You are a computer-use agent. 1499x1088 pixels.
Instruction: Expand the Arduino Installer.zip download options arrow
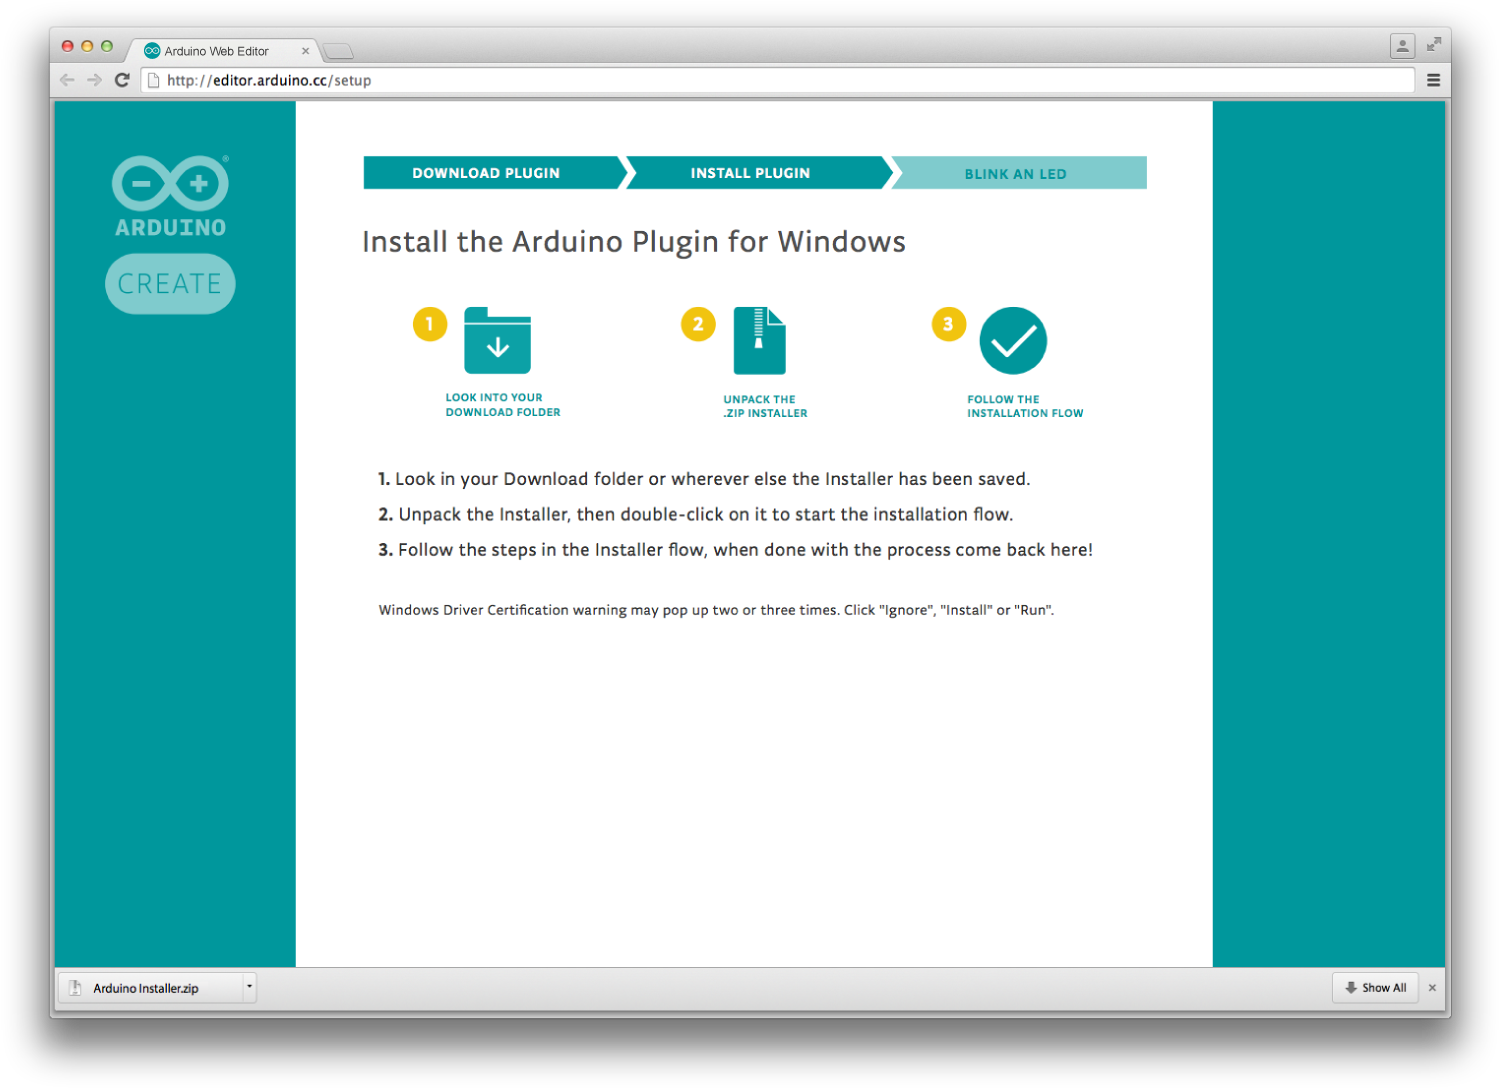pyautogui.click(x=249, y=987)
